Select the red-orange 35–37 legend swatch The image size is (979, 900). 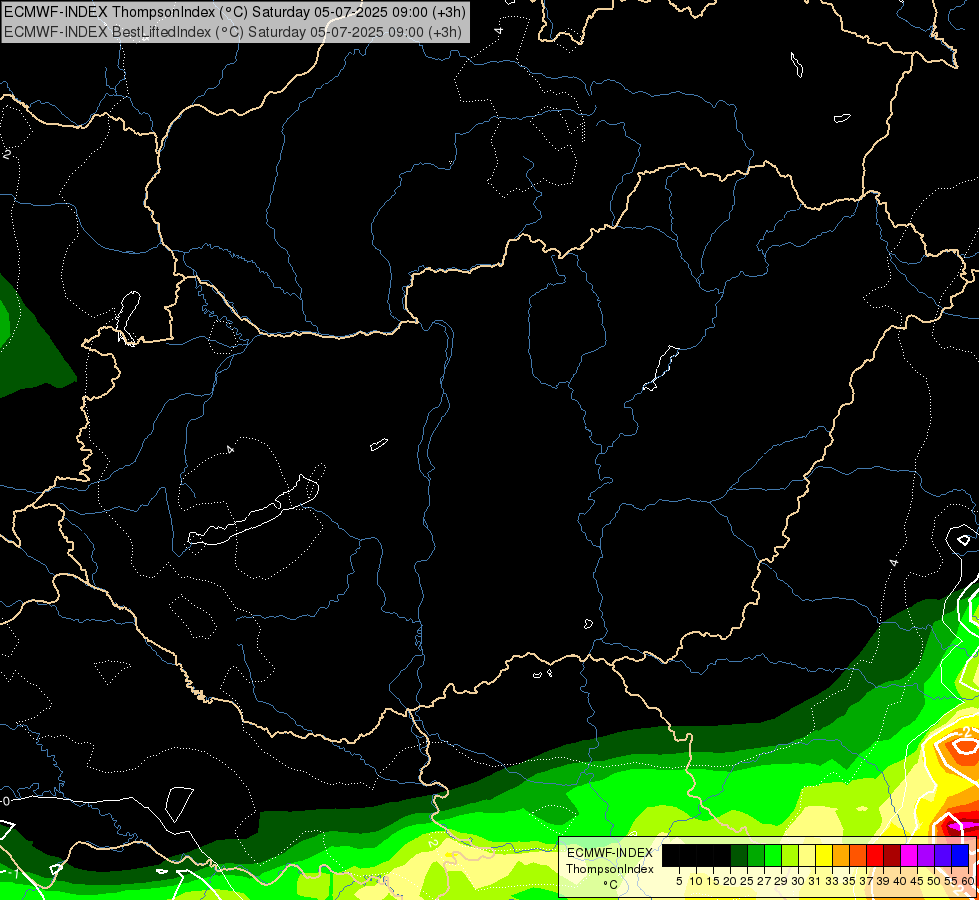click(x=858, y=855)
